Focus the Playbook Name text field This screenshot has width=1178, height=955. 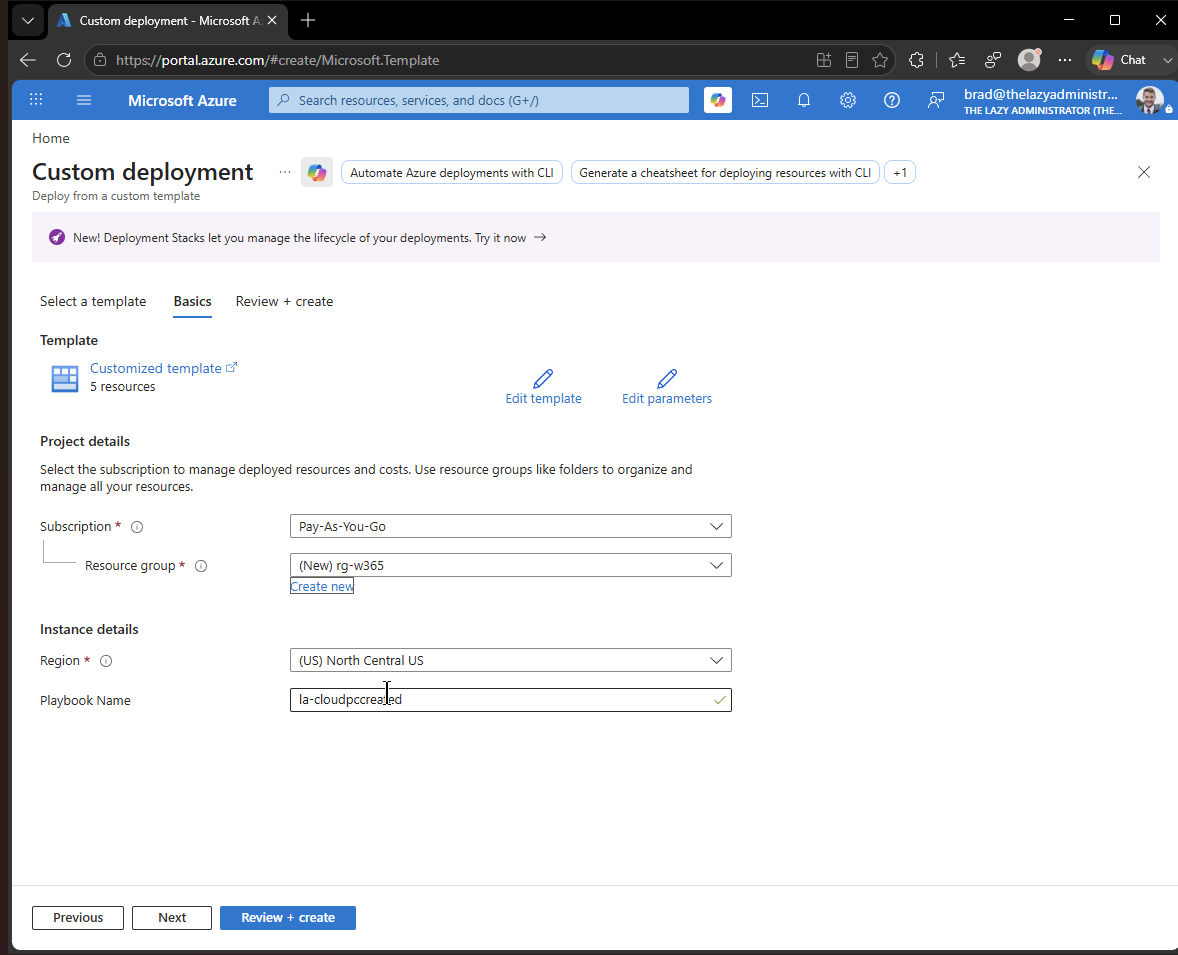[511, 700]
